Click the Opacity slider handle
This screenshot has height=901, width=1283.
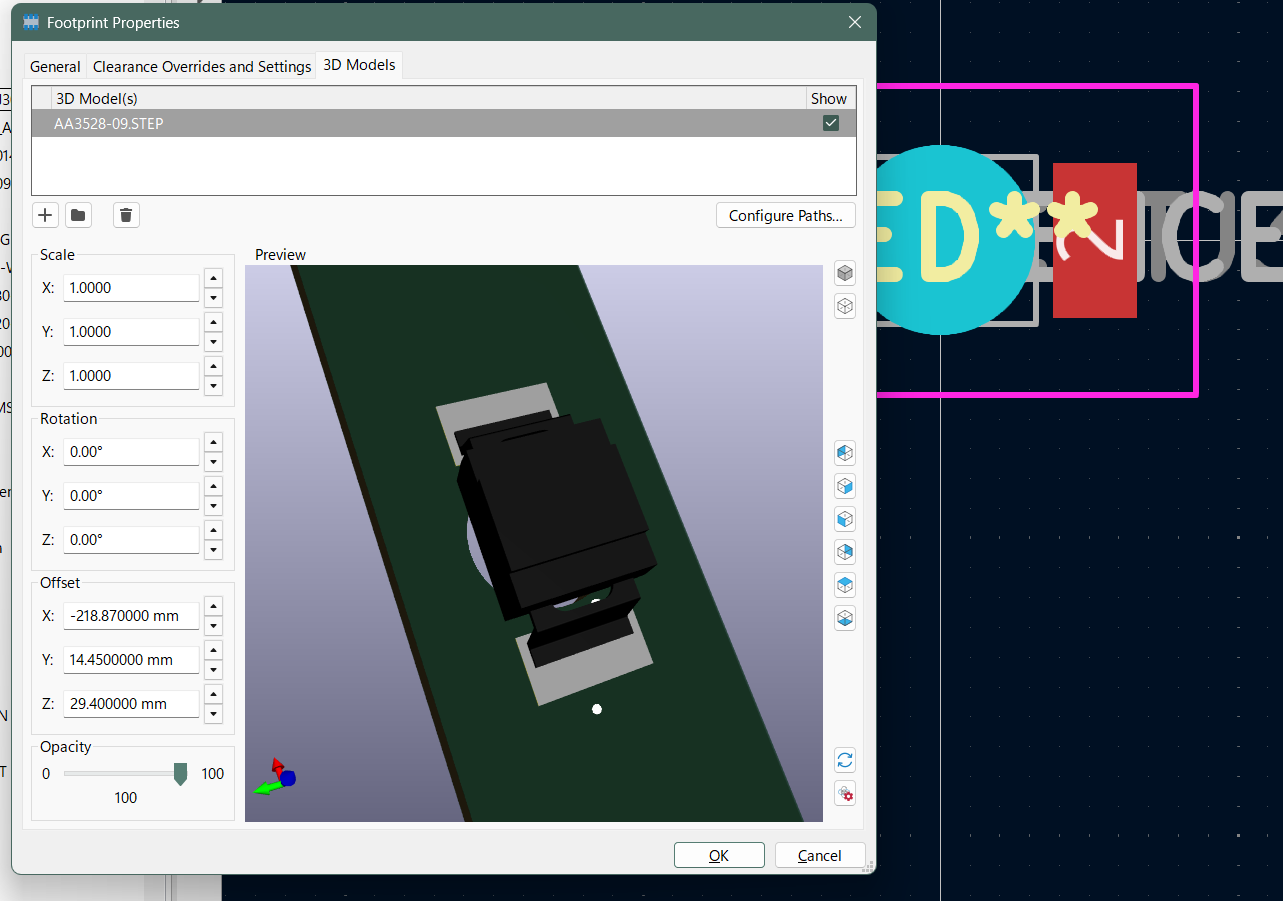click(180, 773)
